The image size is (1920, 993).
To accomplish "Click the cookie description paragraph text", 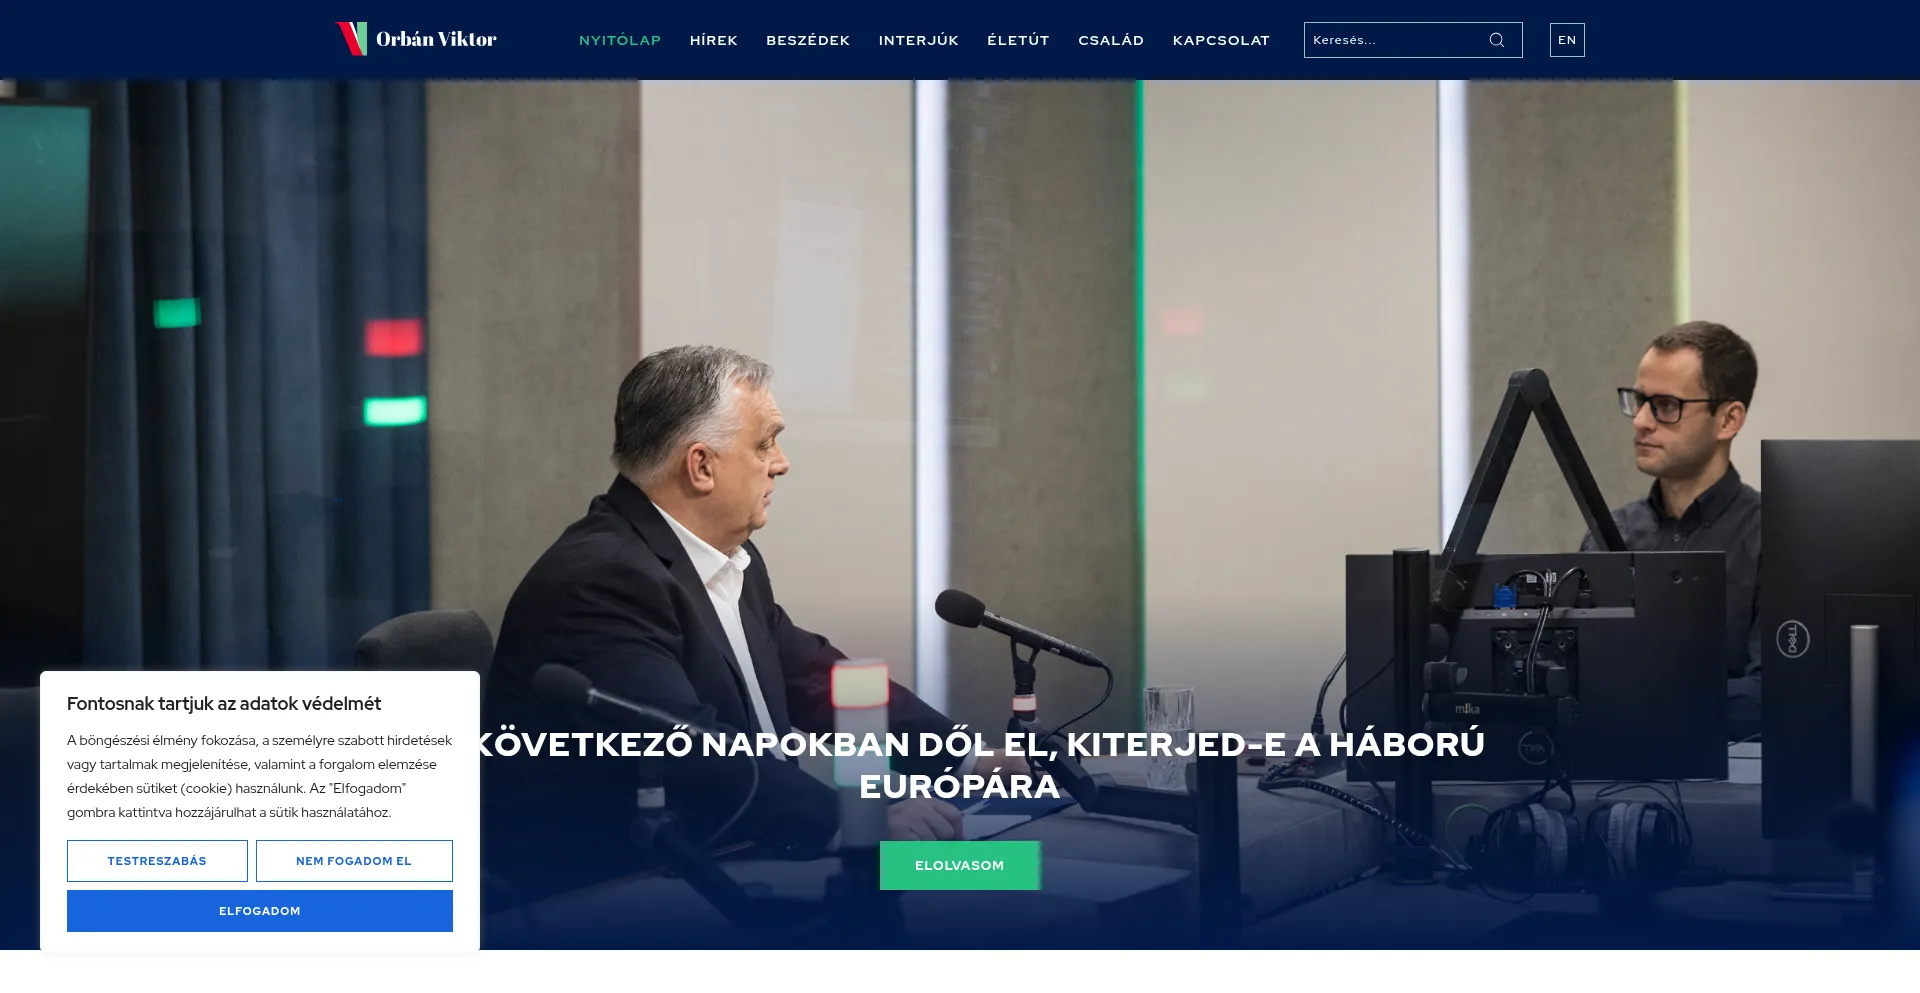I will 260,776.
